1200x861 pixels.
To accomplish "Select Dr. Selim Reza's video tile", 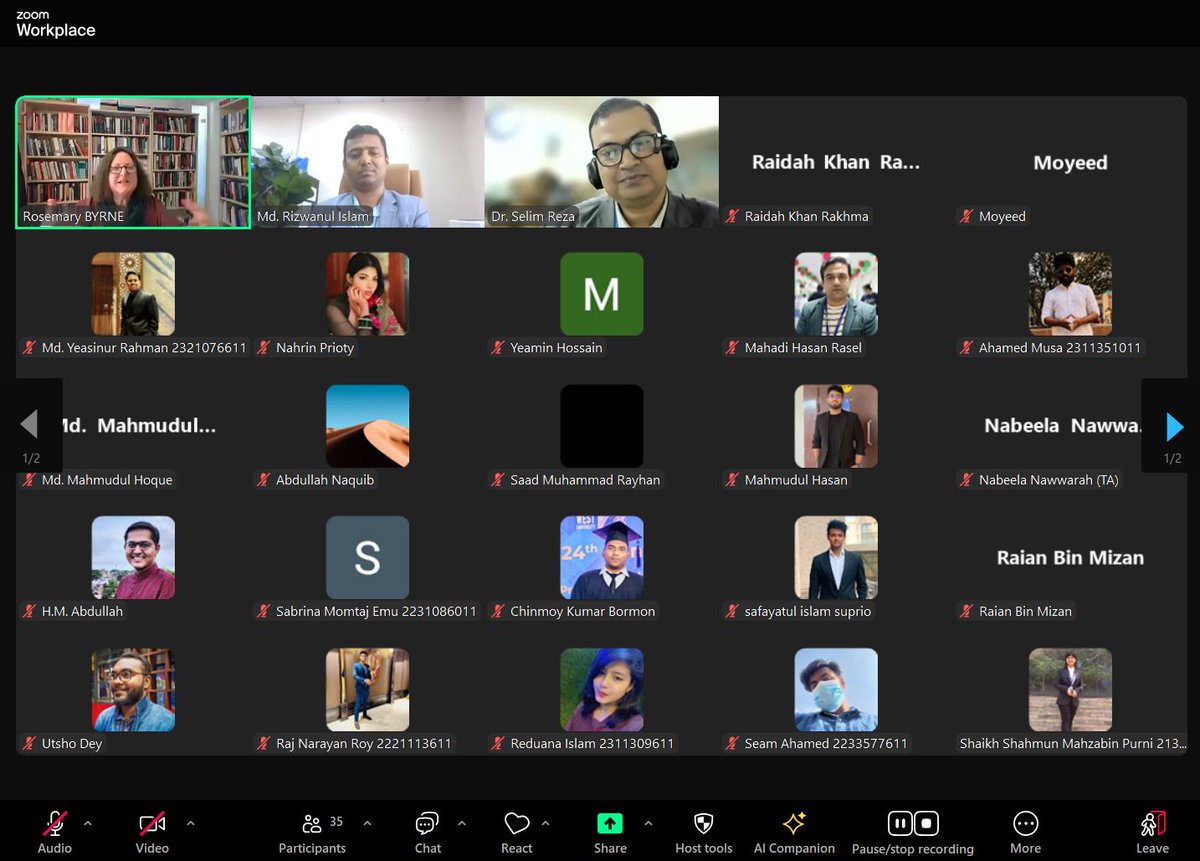I will [601, 162].
